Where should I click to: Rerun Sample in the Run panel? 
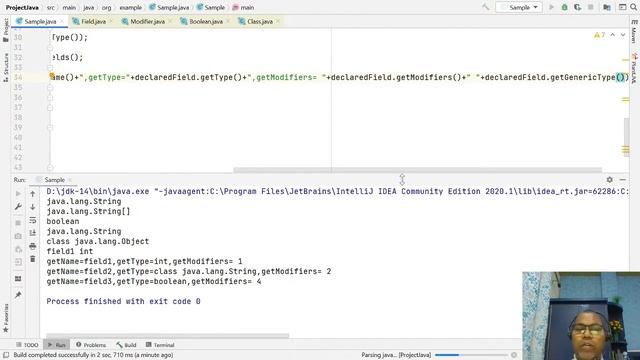(x=18, y=193)
